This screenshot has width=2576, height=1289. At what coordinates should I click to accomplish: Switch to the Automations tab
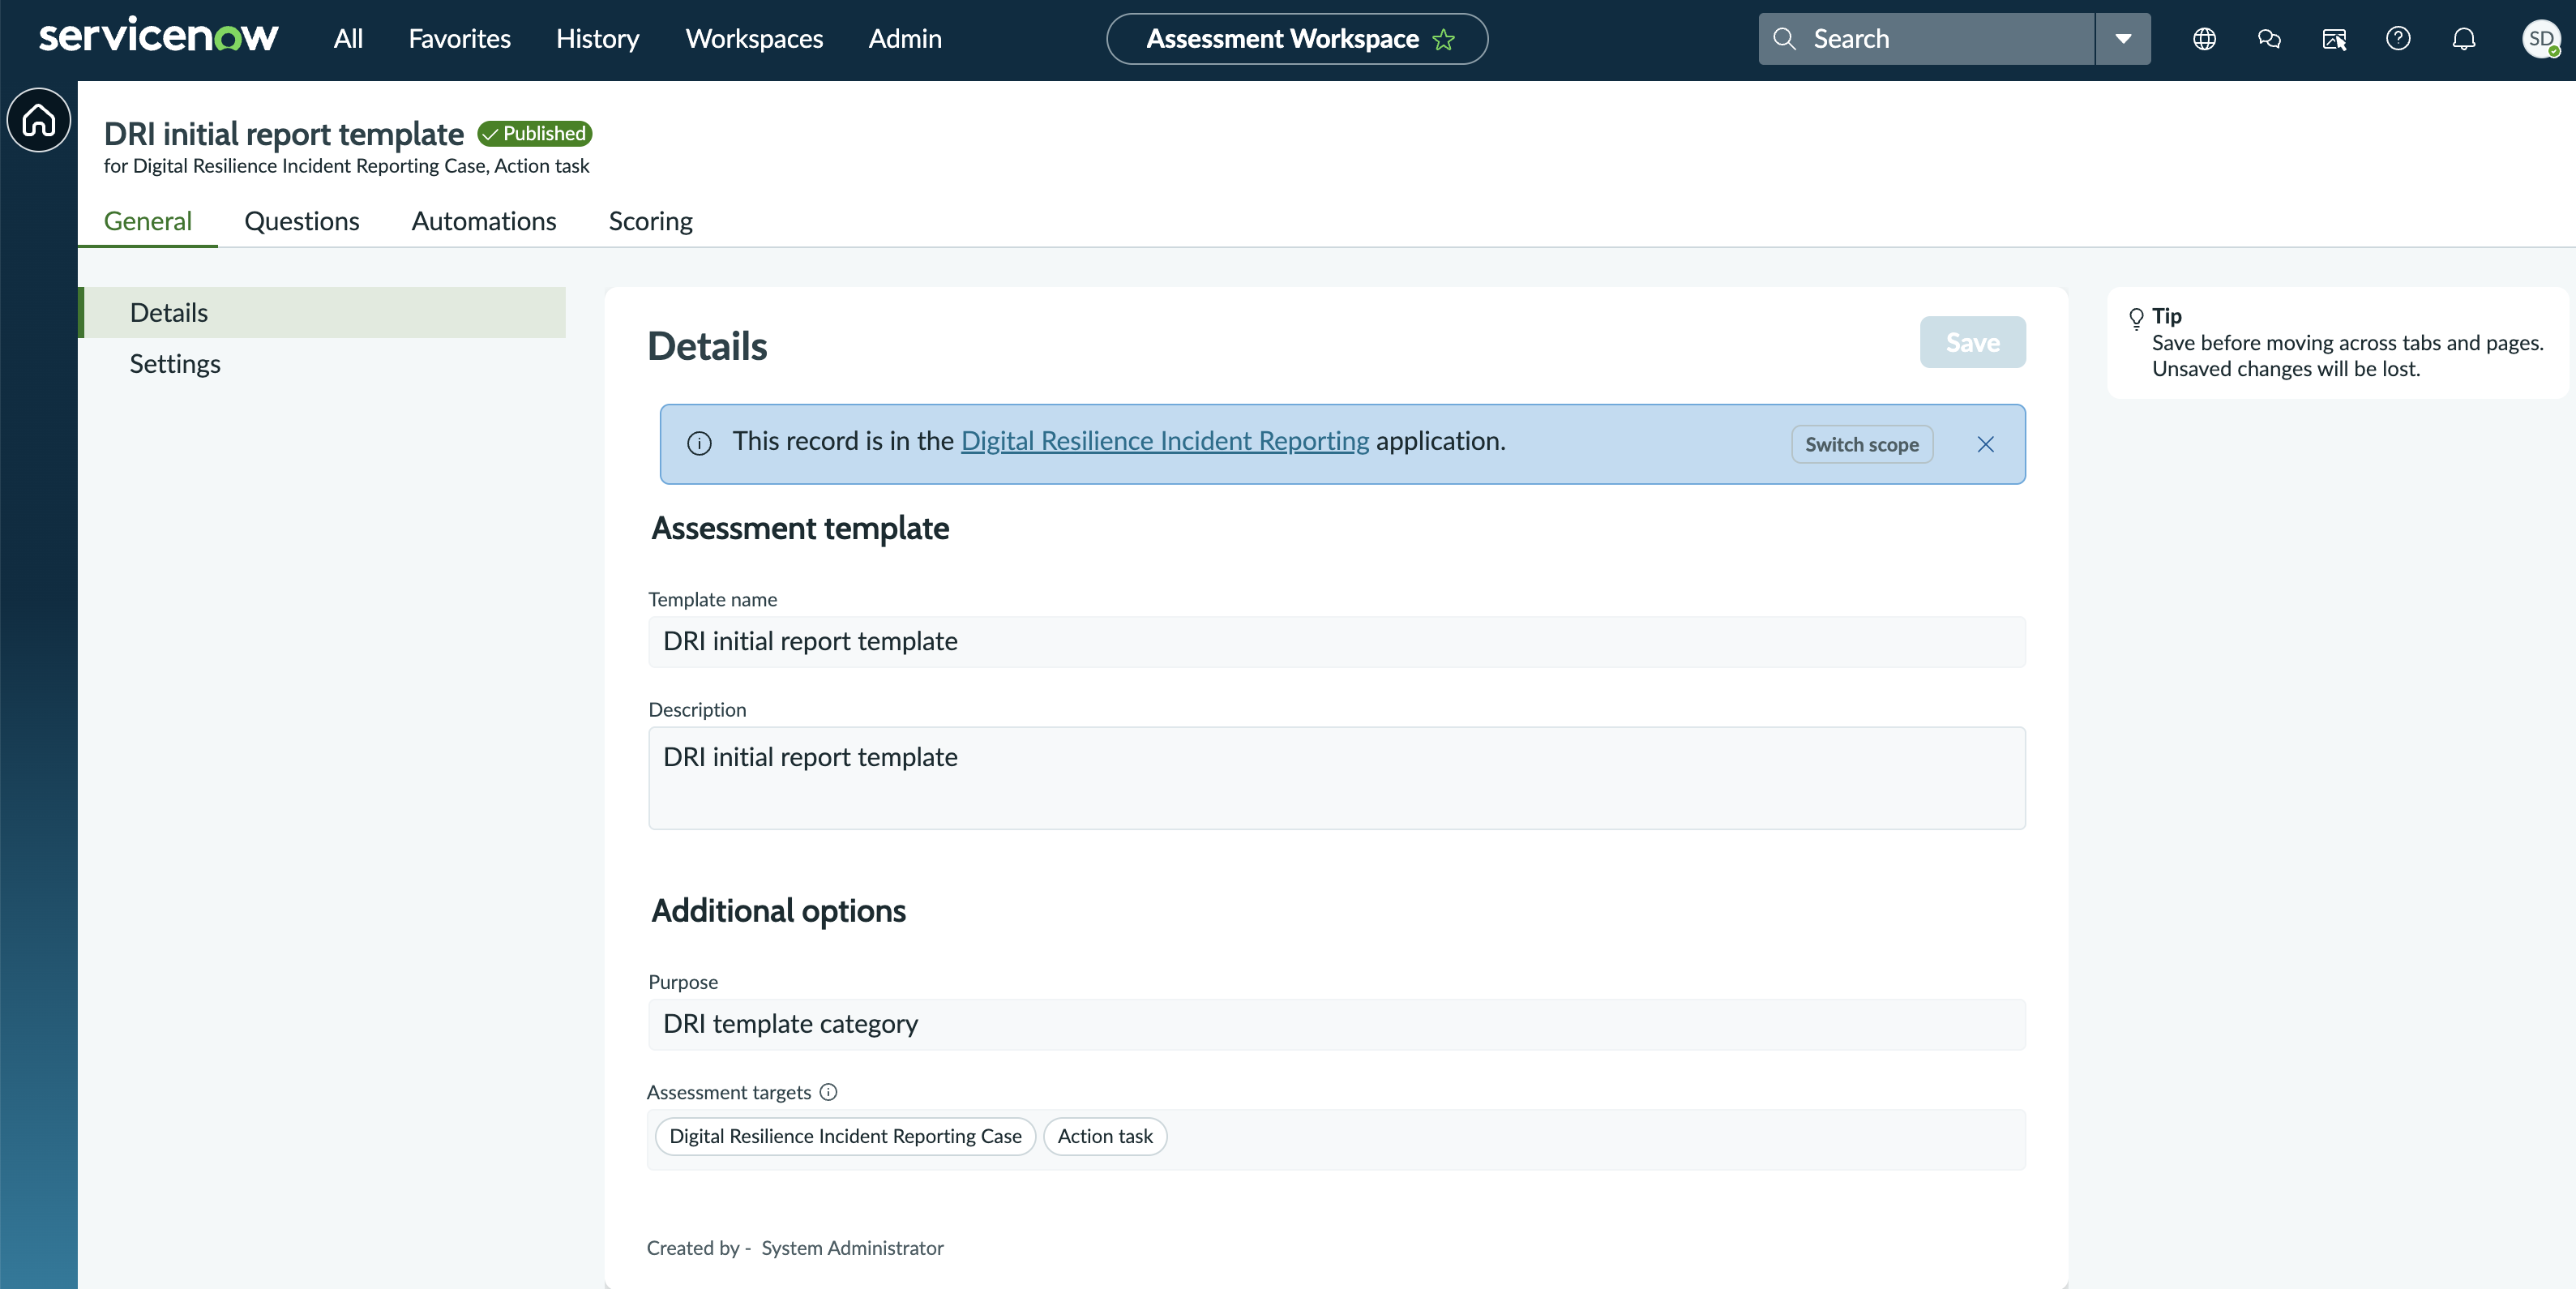point(484,221)
